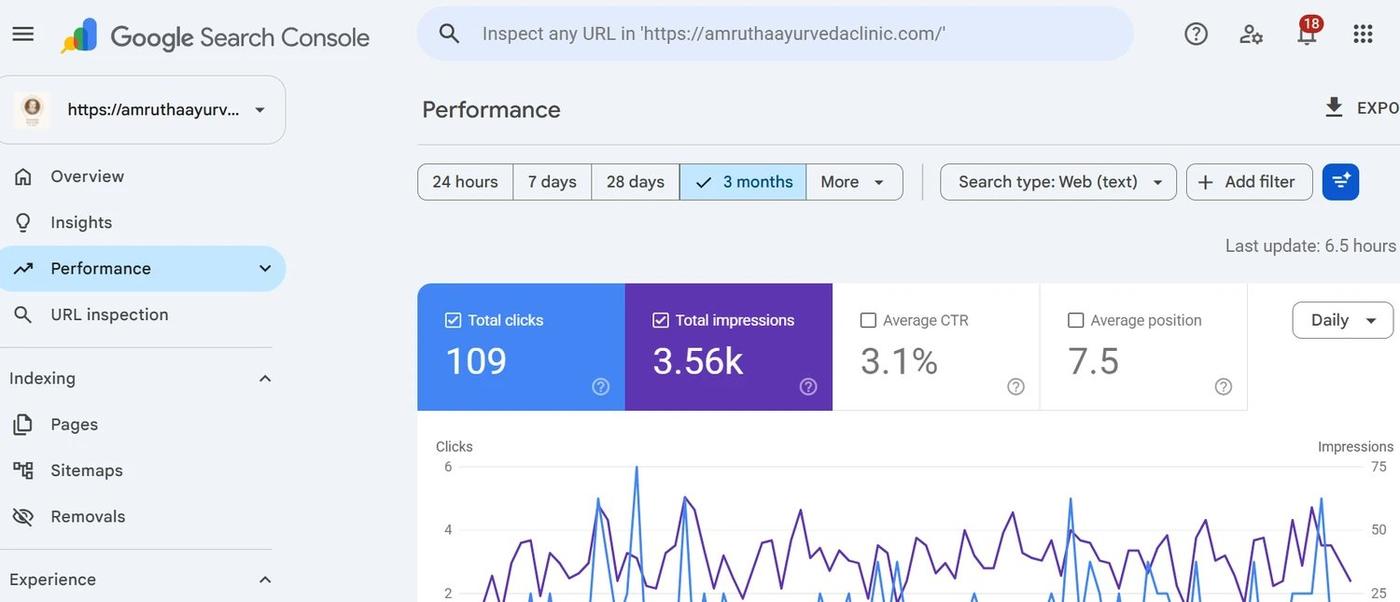
Task: Uncheck the Total impressions checkbox
Action: pyautogui.click(x=660, y=320)
